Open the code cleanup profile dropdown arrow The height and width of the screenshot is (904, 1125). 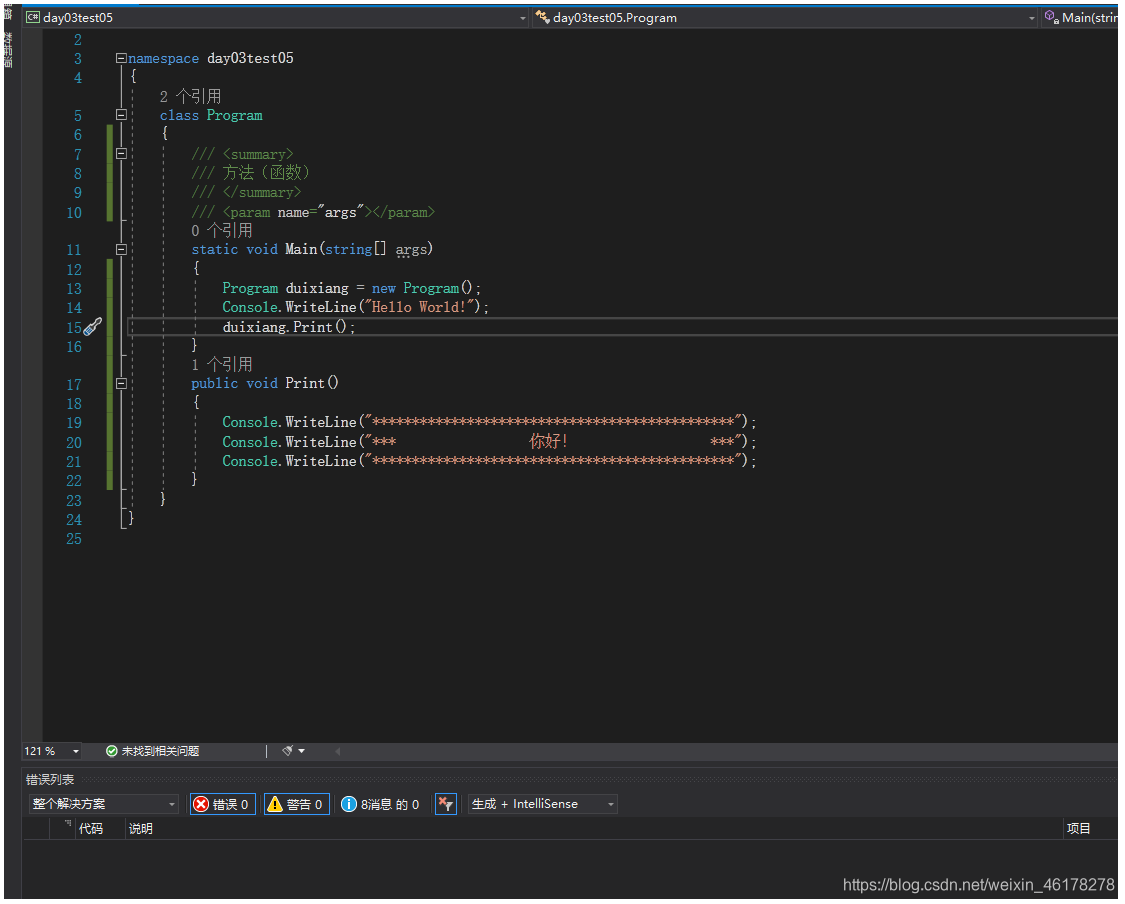tap(301, 753)
